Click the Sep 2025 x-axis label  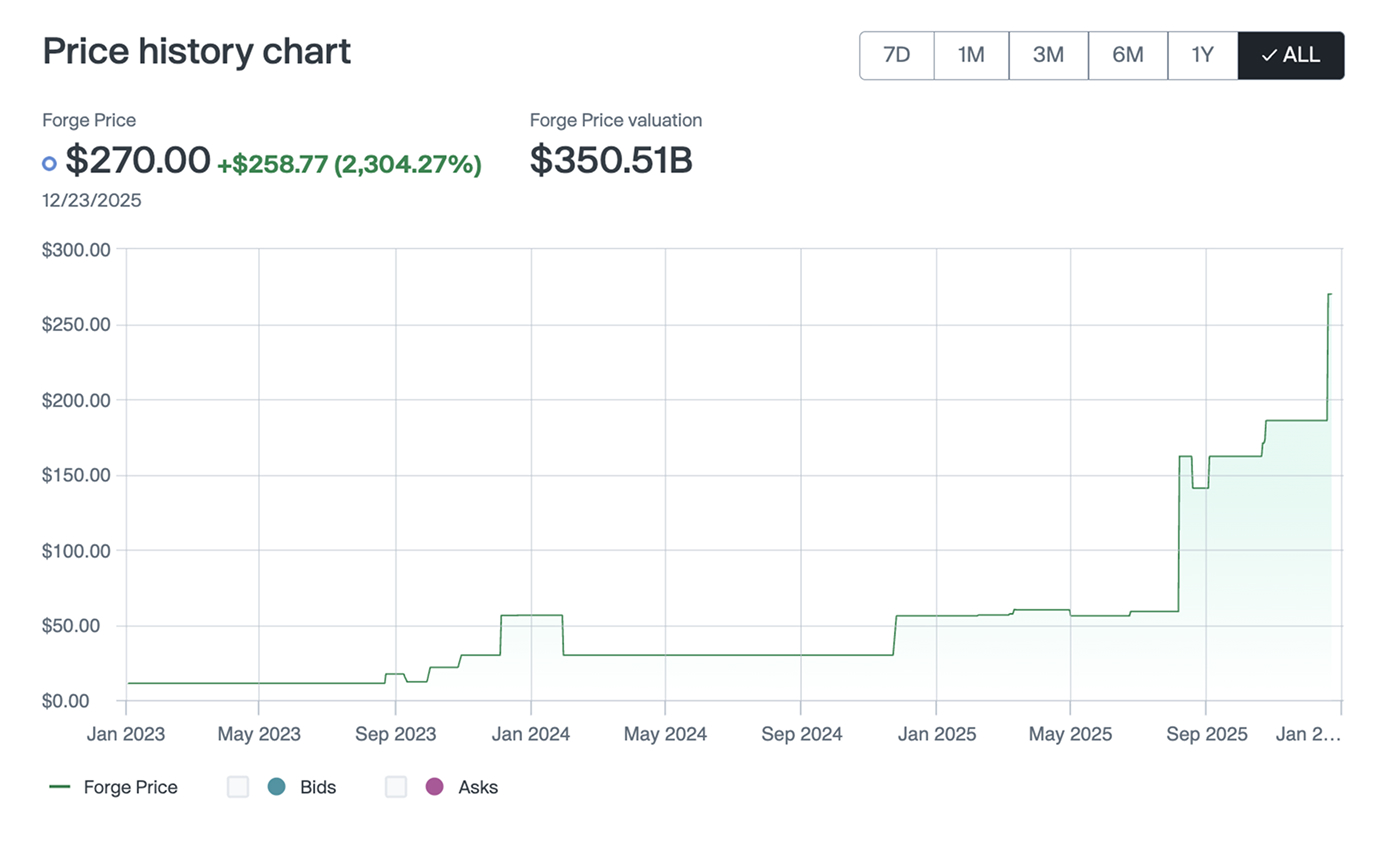coord(1206,734)
